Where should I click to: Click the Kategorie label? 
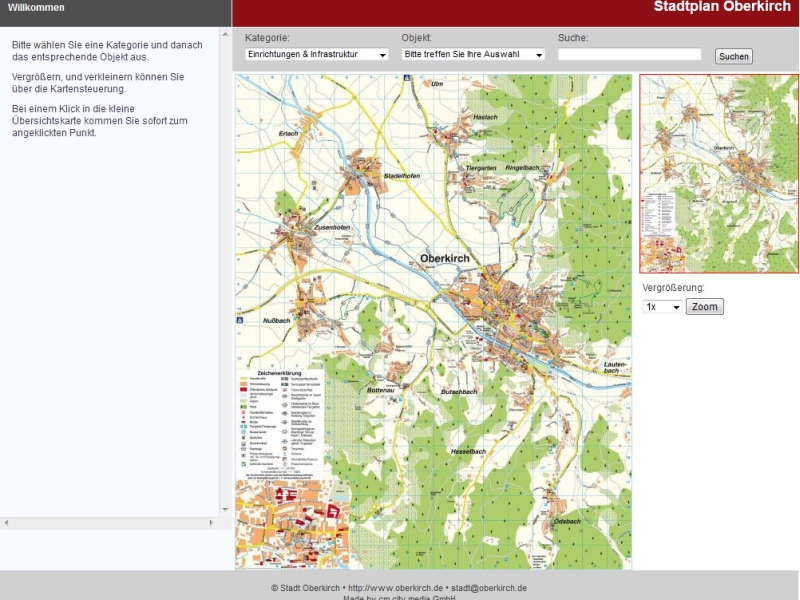pos(267,38)
